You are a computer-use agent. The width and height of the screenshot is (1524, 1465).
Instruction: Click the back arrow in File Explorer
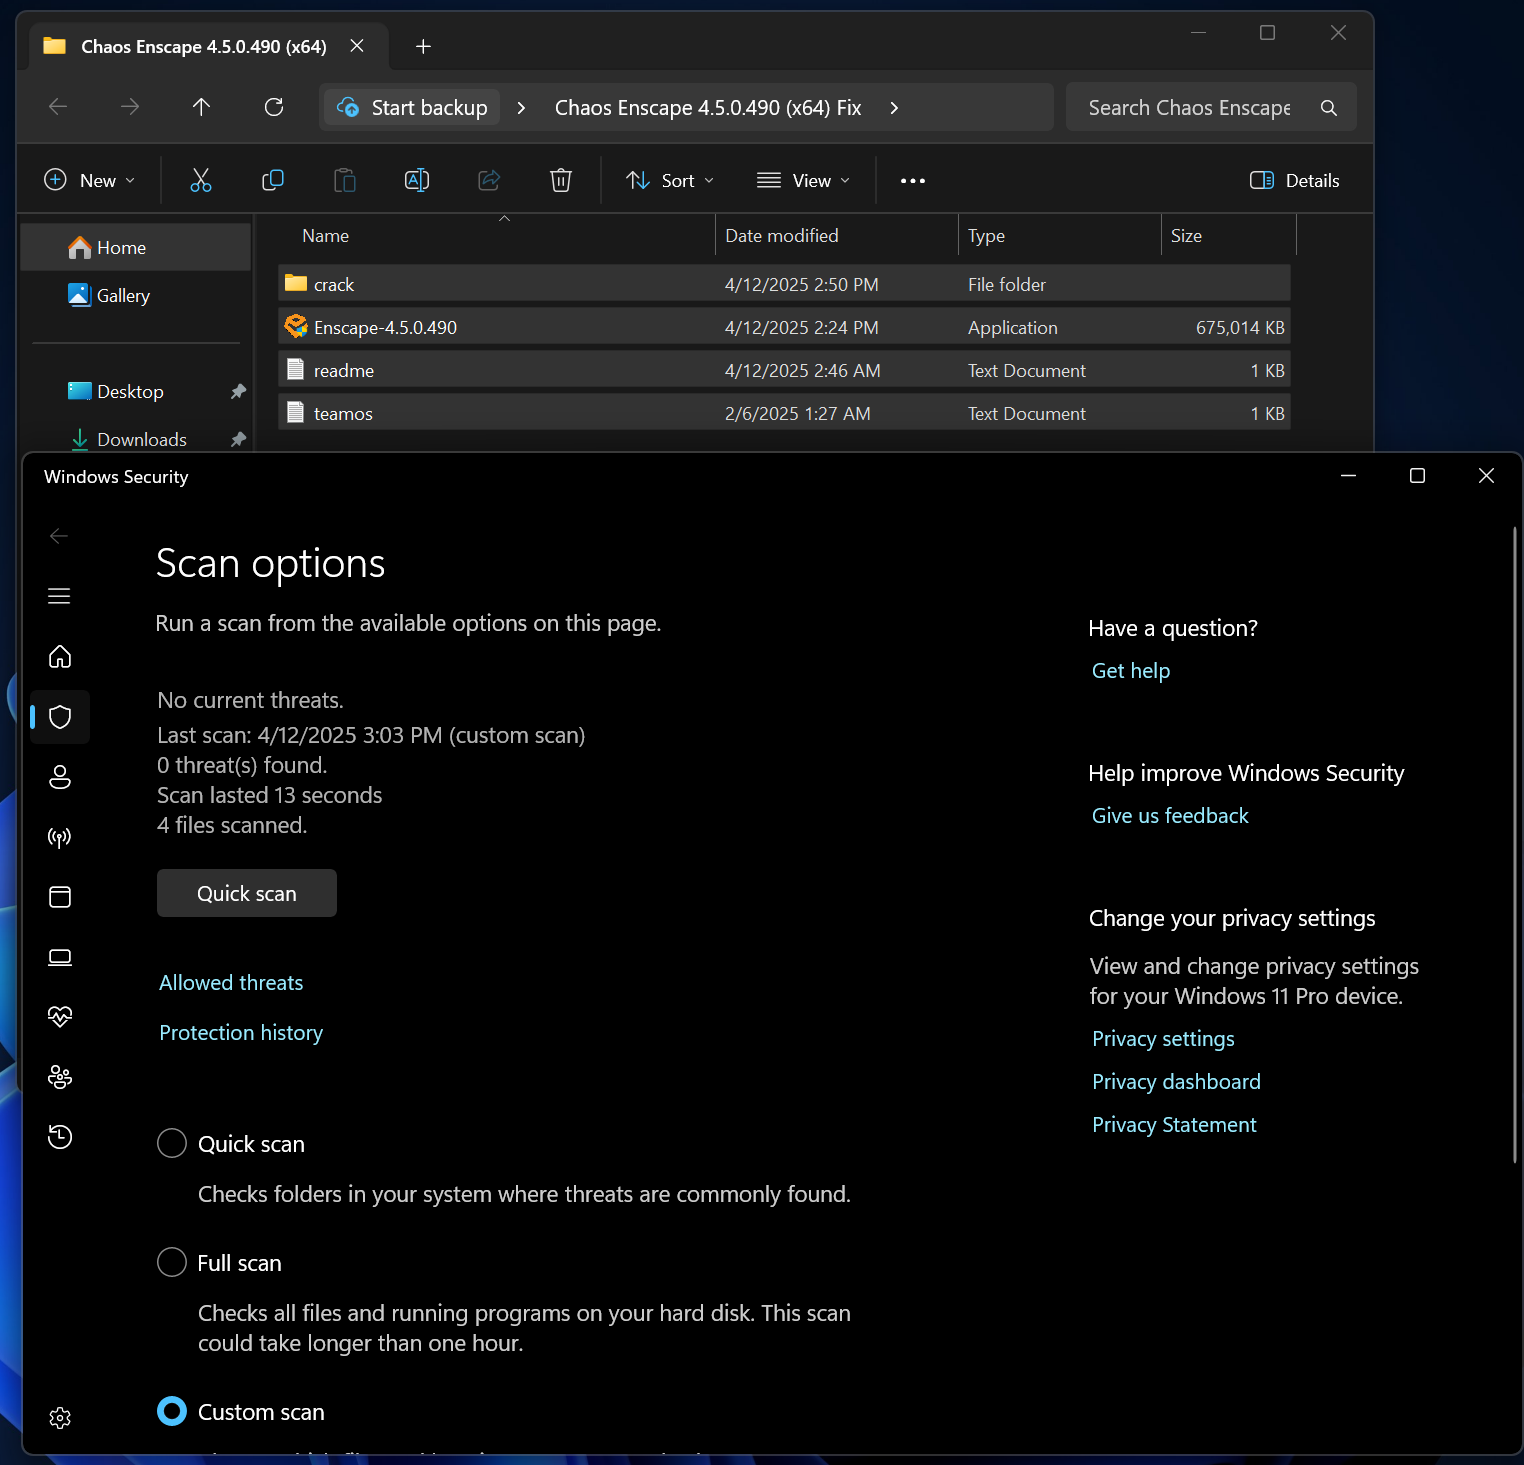point(58,107)
